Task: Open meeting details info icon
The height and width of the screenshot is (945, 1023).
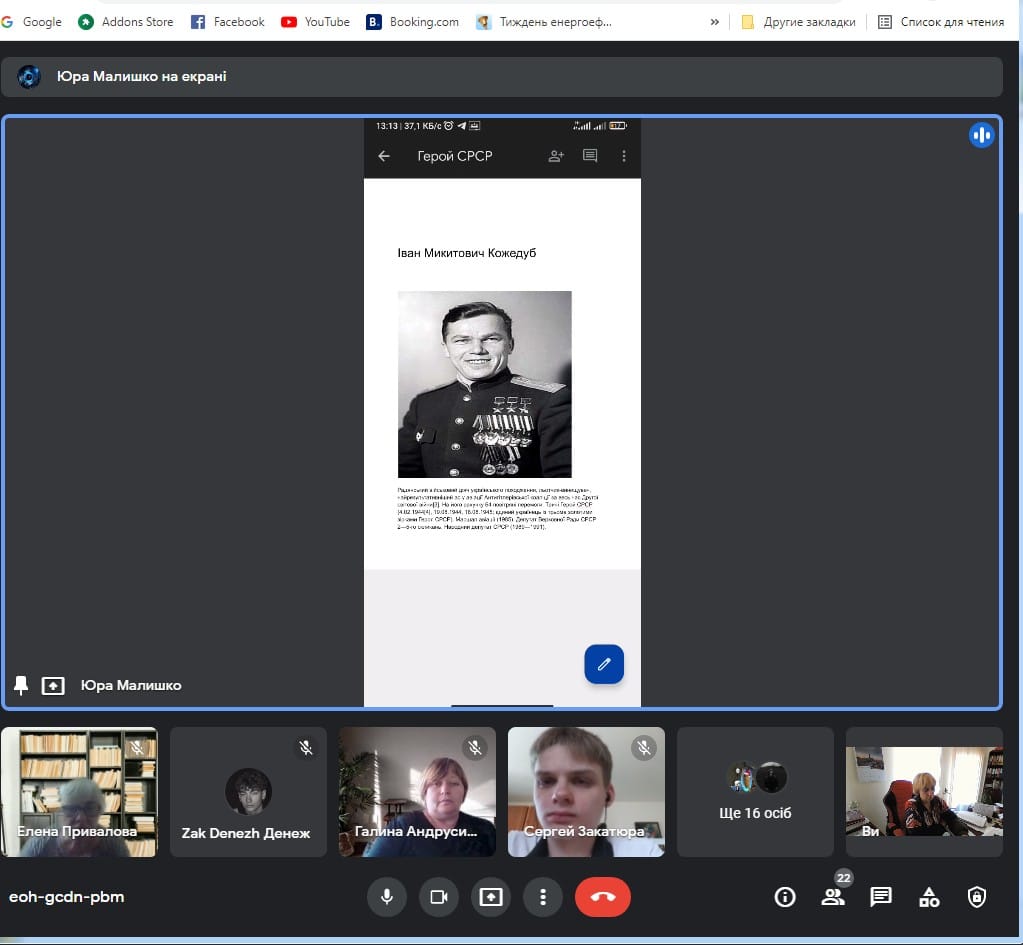Action: coord(785,897)
